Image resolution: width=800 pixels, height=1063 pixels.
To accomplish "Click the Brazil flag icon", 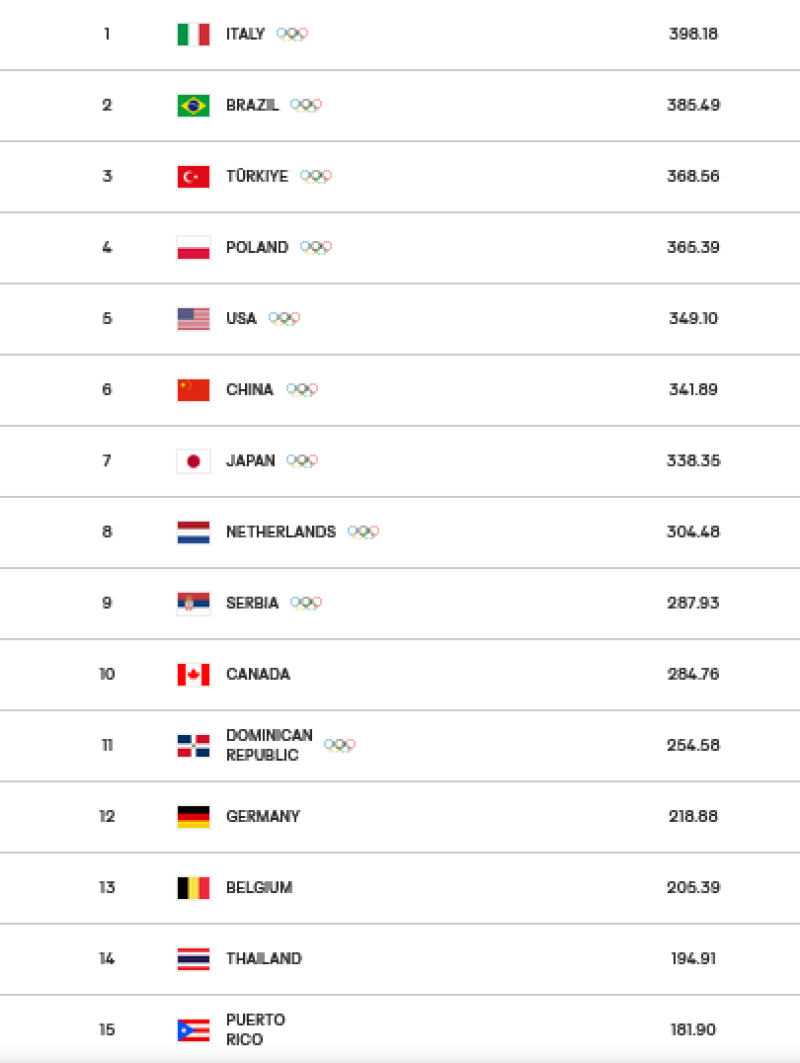I will [193, 106].
